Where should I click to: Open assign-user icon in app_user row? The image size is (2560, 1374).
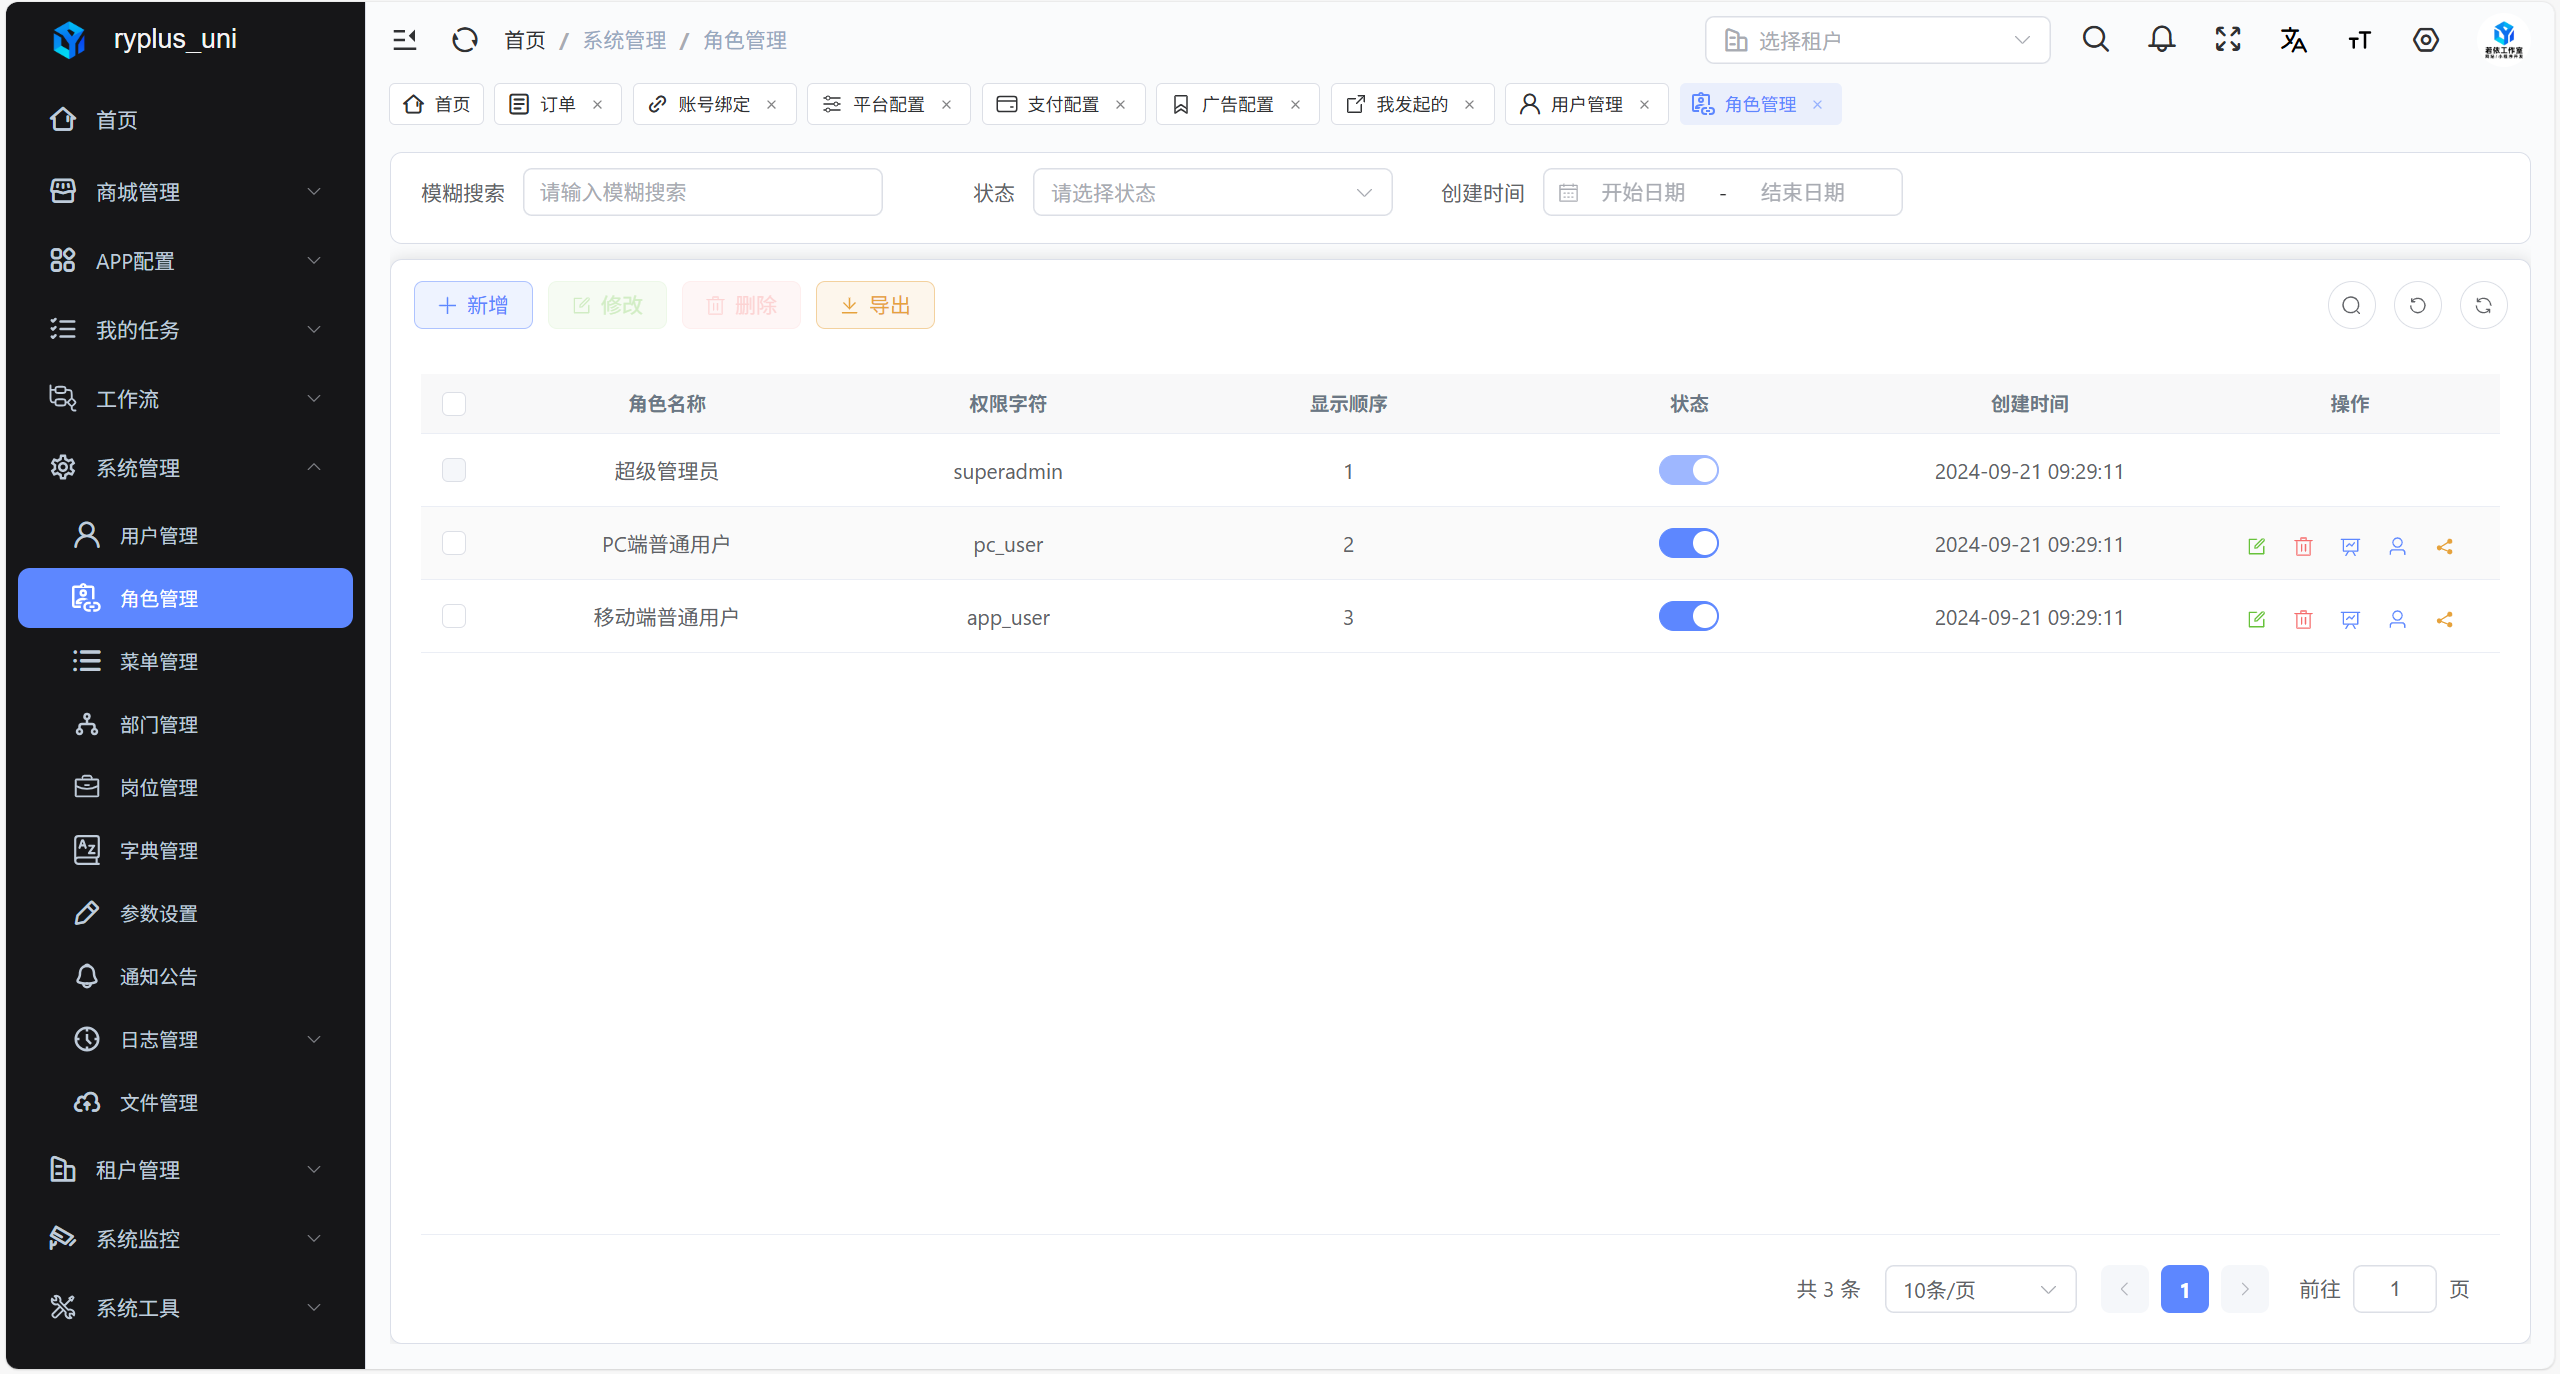click(2397, 619)
